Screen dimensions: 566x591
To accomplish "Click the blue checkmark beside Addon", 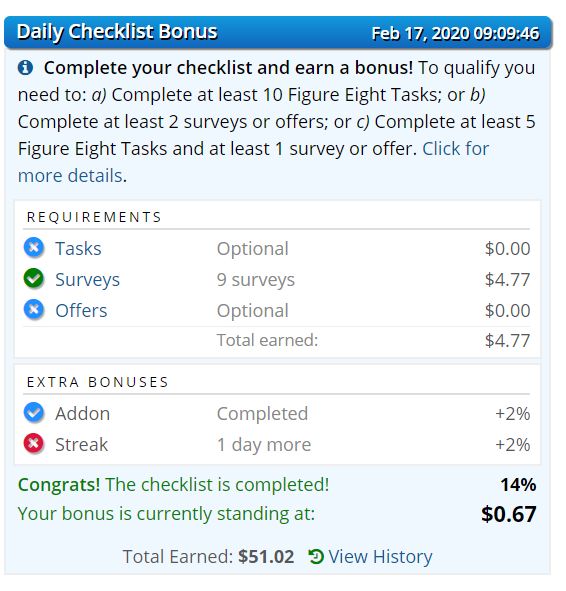I will click(34, 413).
